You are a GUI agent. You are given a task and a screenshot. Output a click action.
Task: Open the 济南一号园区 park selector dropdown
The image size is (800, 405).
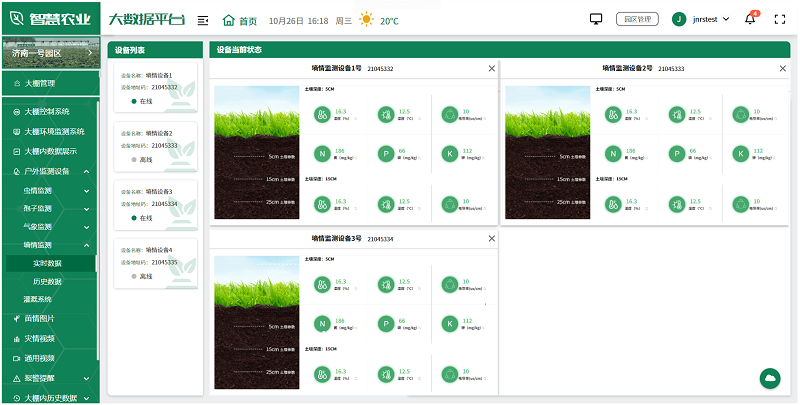pos(48,53)
